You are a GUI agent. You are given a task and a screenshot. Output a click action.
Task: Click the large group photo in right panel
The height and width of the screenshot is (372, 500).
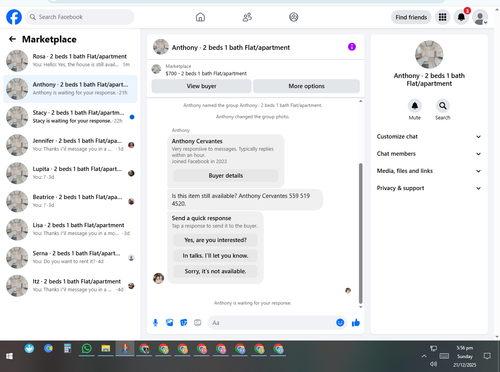pyautogui.click(x=429, y=55)
